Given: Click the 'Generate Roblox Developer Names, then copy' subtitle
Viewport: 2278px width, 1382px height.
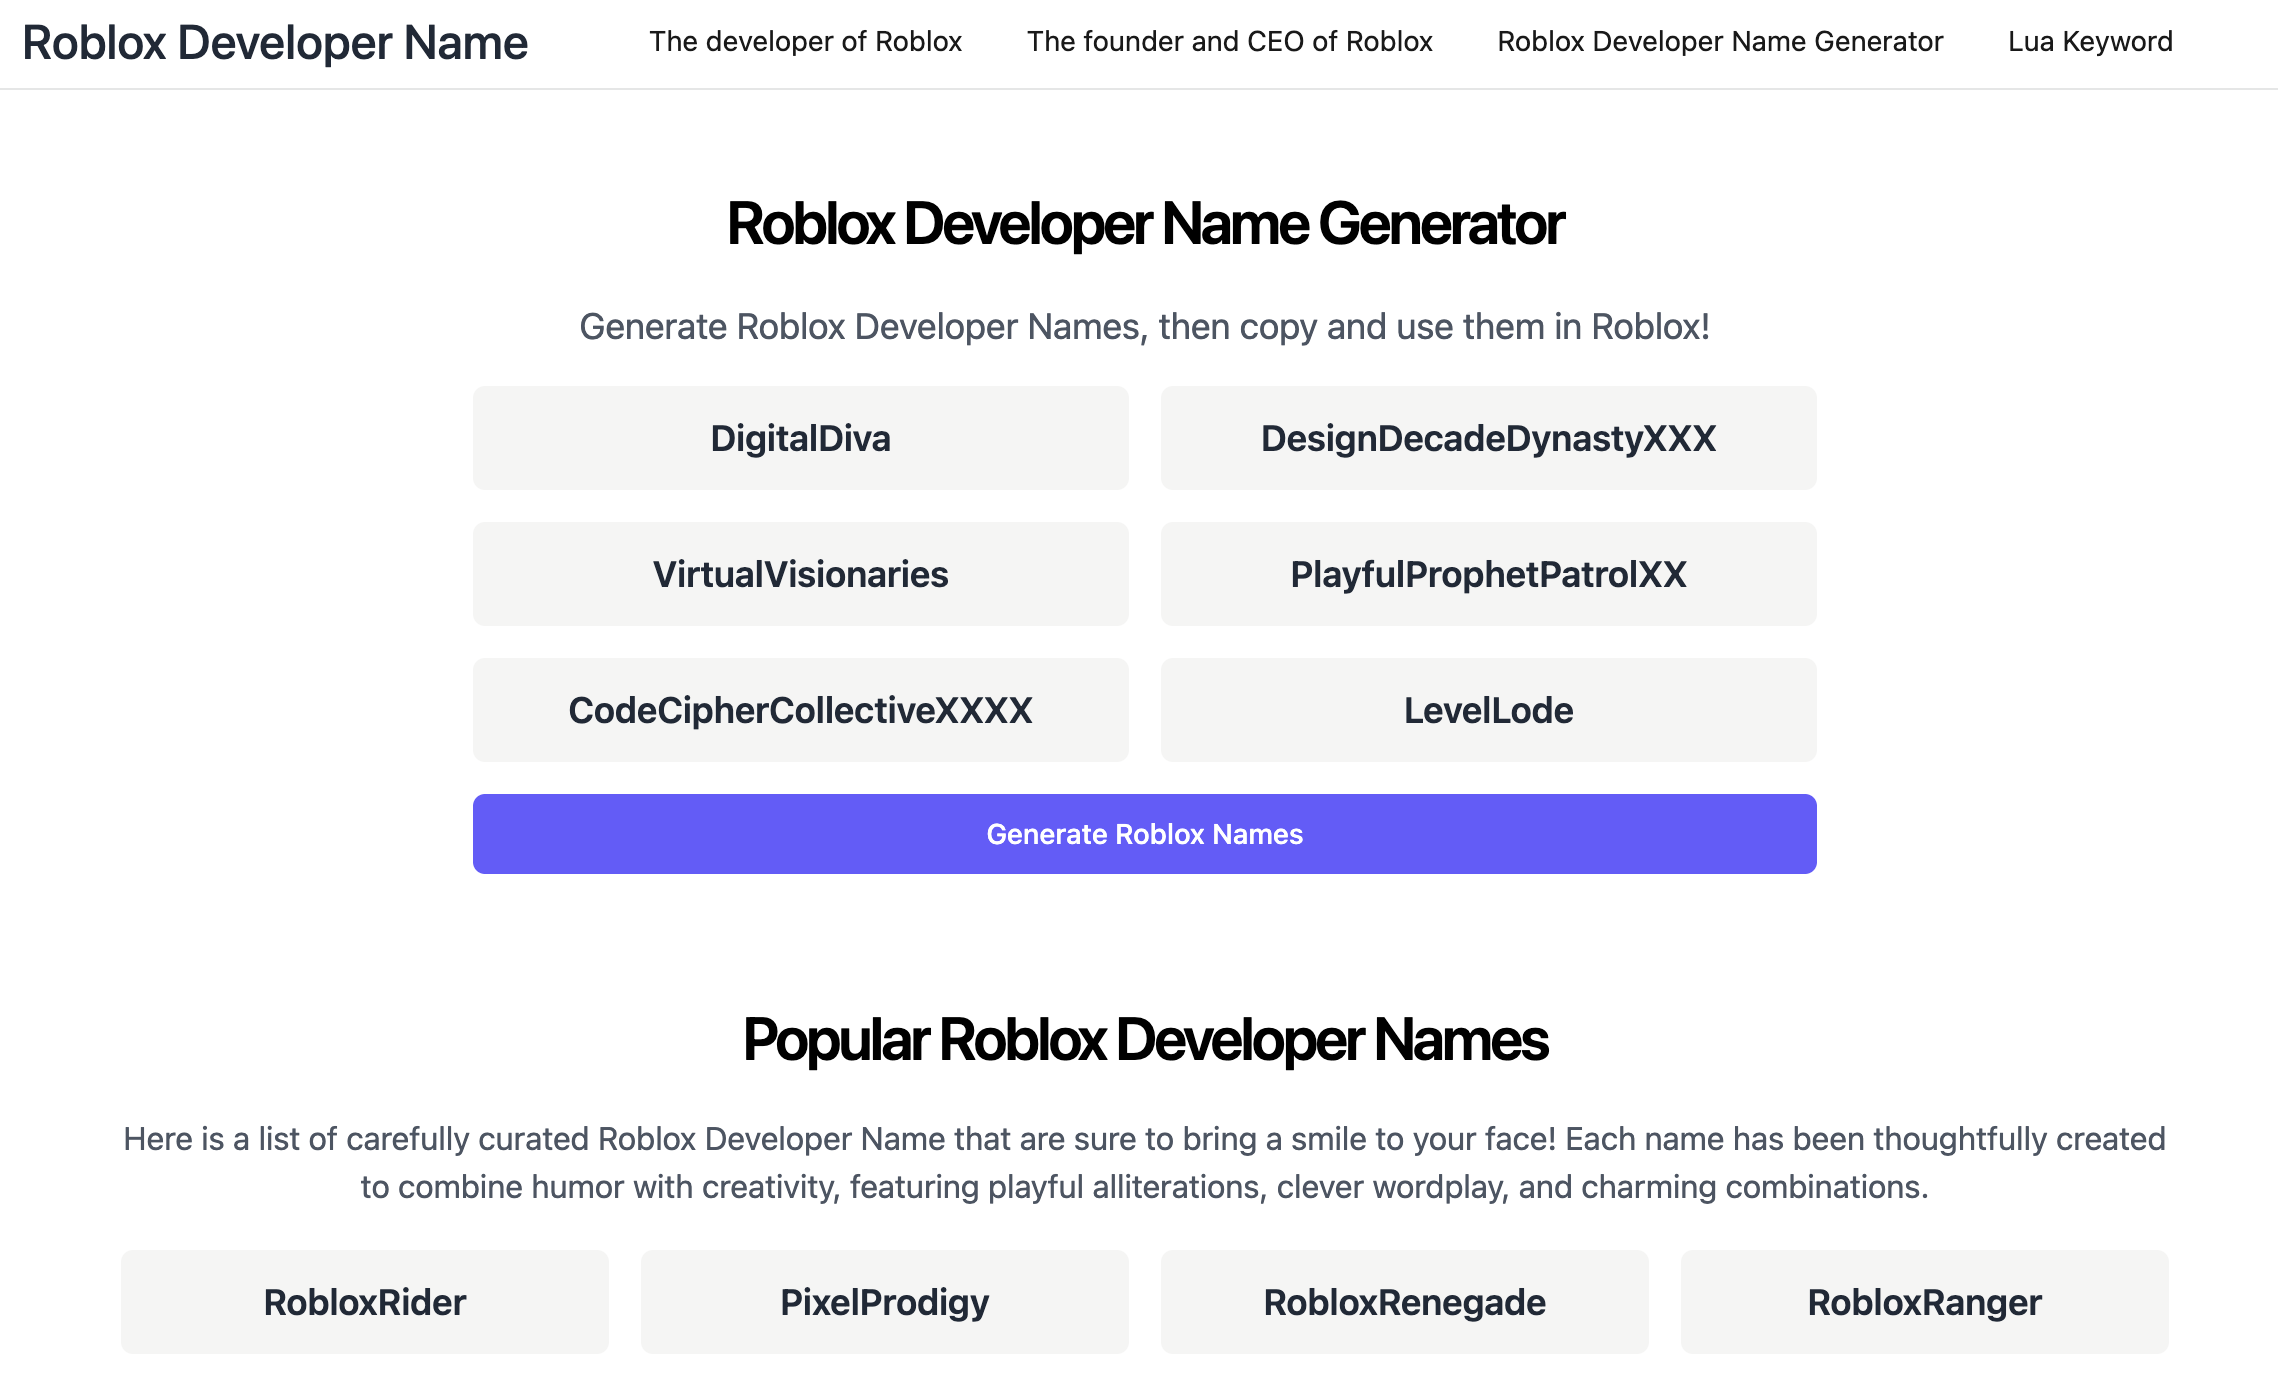Looking at the screenshot, I should 1145,327.
